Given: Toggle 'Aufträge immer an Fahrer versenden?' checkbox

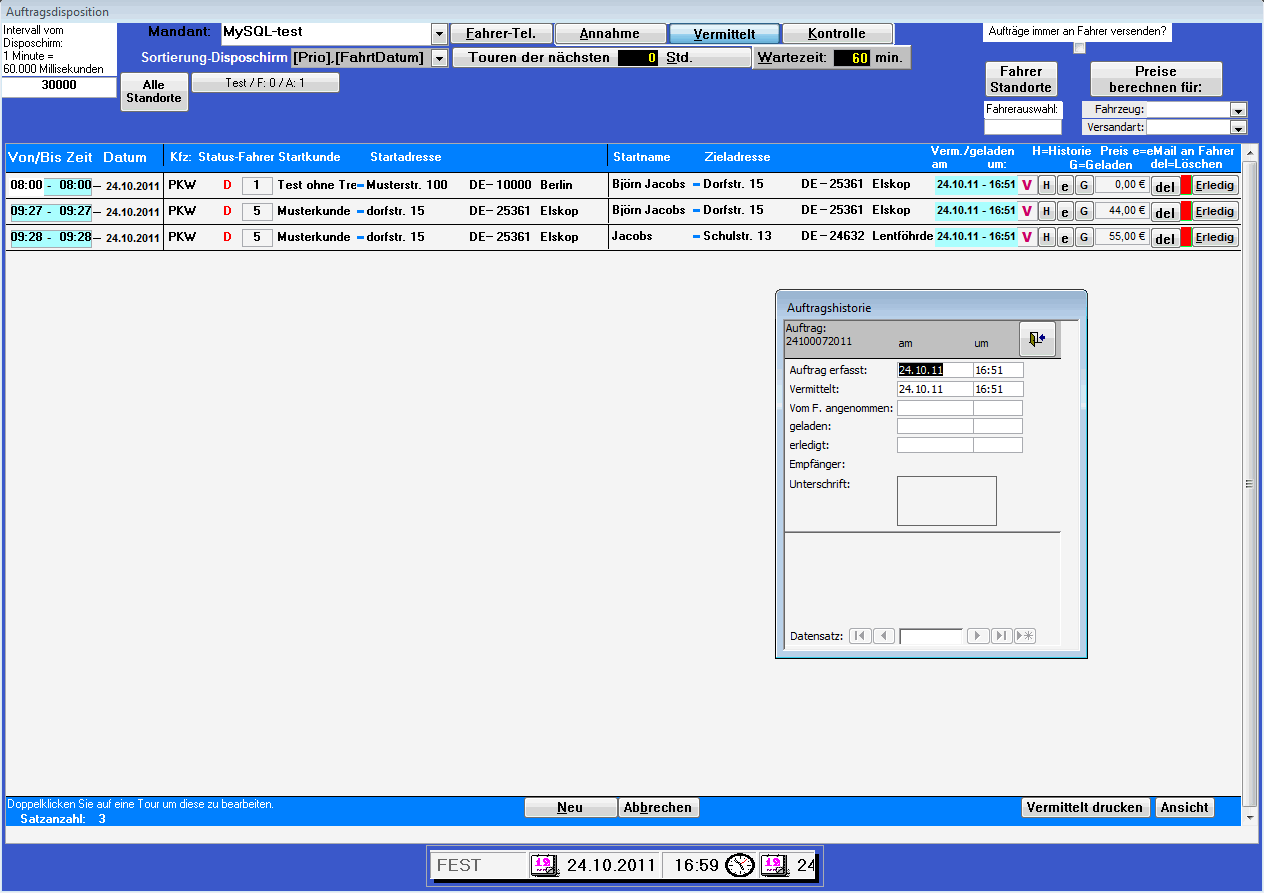Looking at the screenshot, I should click(x=1079, y=47).
